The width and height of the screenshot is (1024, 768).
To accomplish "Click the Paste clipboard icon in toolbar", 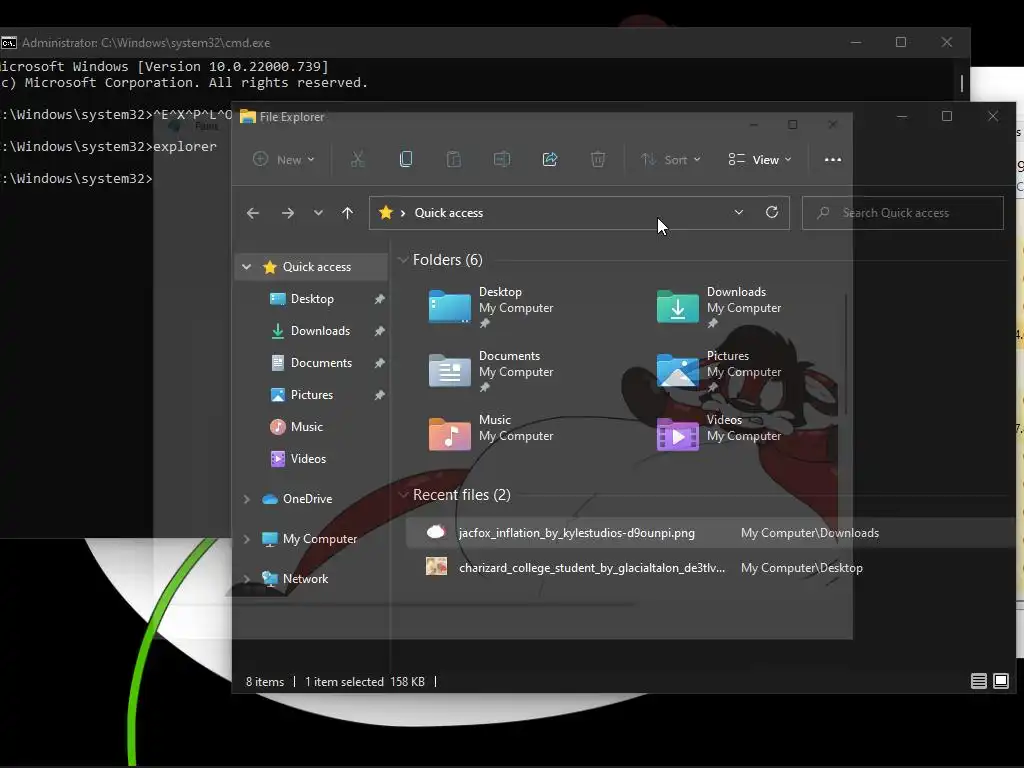I will (453, 159).
